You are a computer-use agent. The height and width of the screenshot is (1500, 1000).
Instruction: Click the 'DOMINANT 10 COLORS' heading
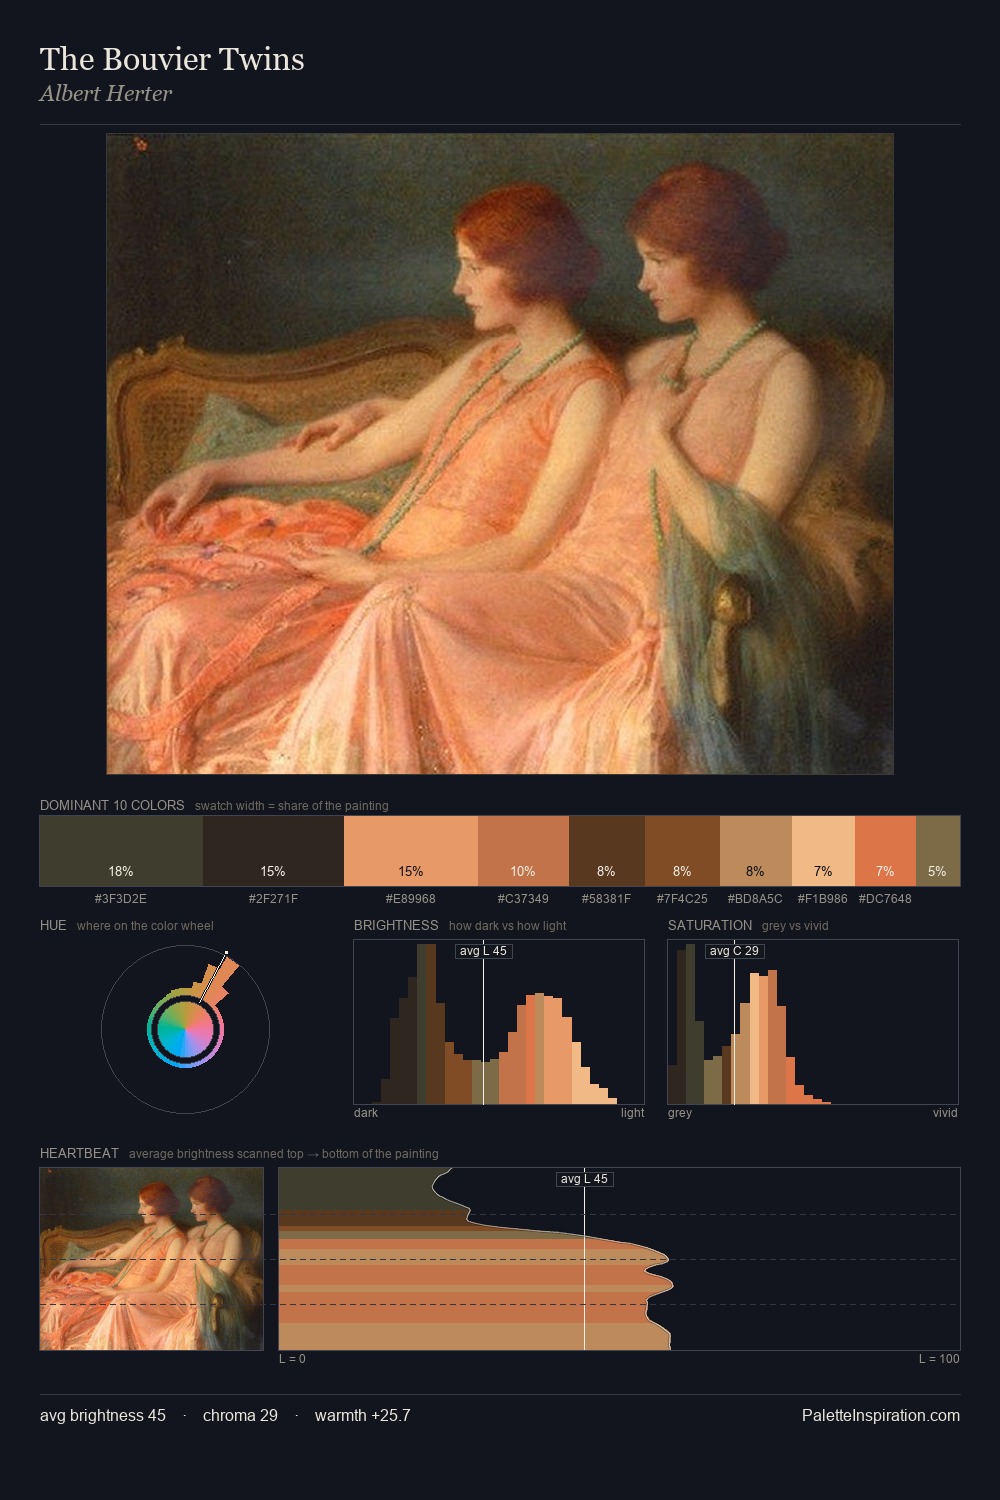(x=112, y=805)
